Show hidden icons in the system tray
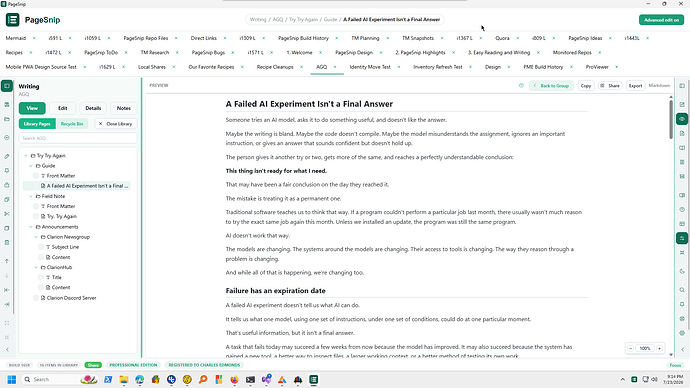This screenshot has height=388, width=690. (x=622, y=379)
